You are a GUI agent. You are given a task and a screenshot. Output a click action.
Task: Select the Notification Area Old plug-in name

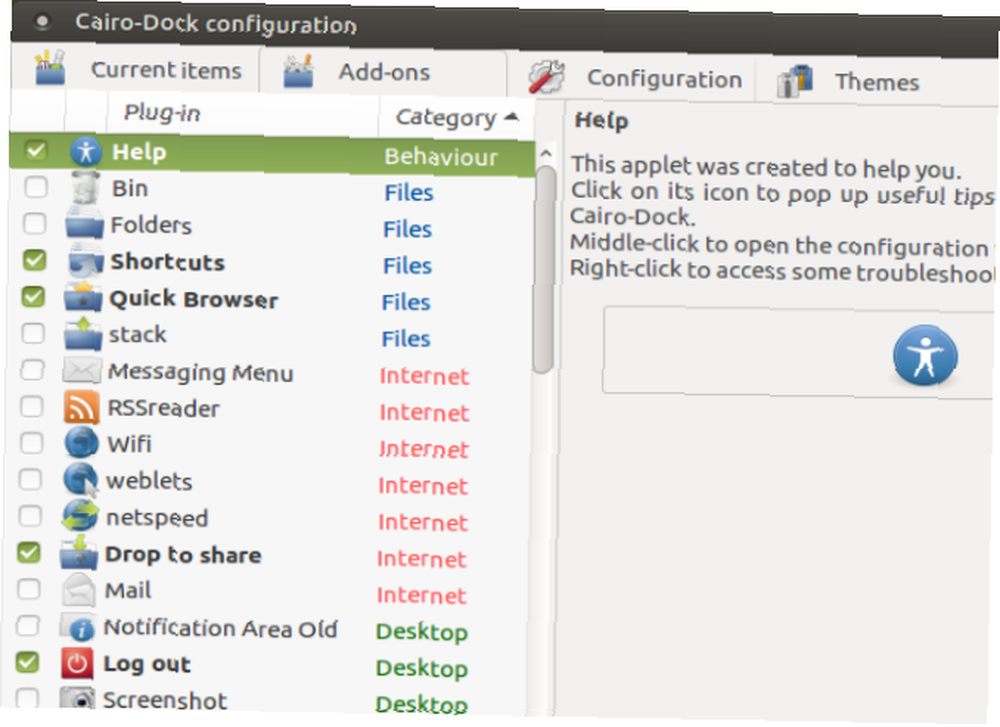click(x=221, y=629)
